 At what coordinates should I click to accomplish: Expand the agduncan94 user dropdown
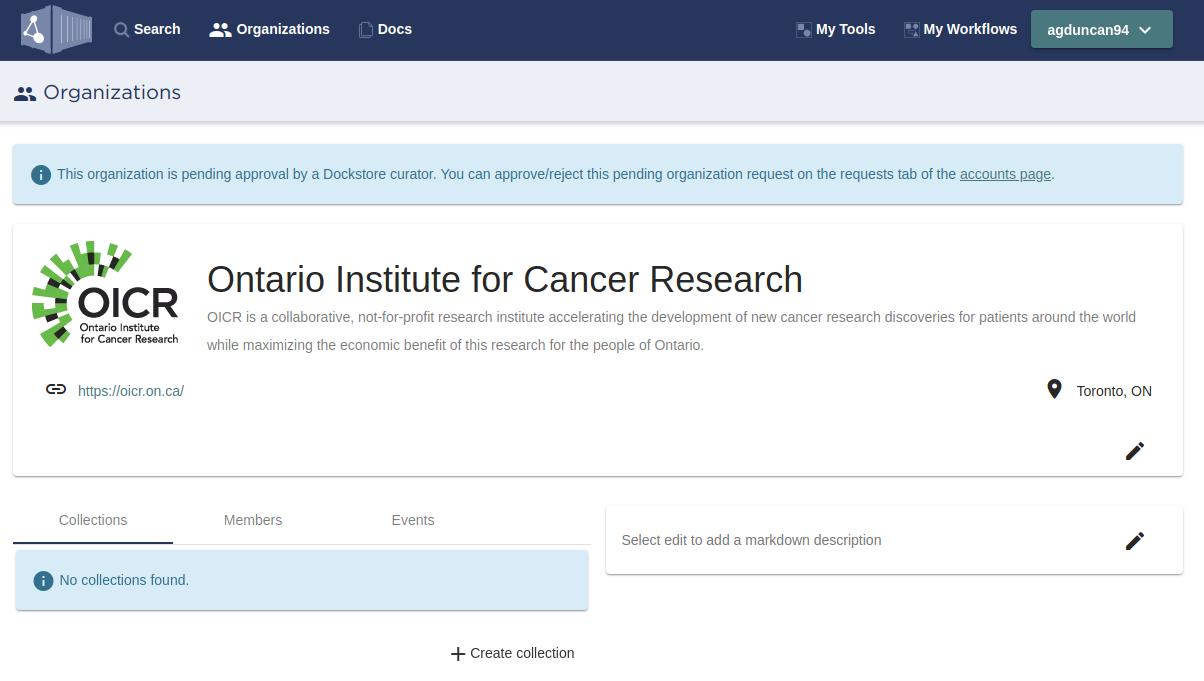(1101, 30)
